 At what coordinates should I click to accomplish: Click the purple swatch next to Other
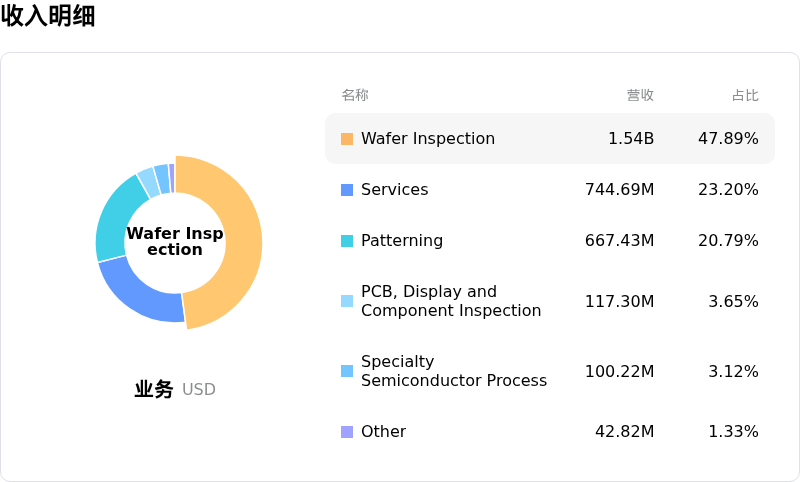[347, 432]
